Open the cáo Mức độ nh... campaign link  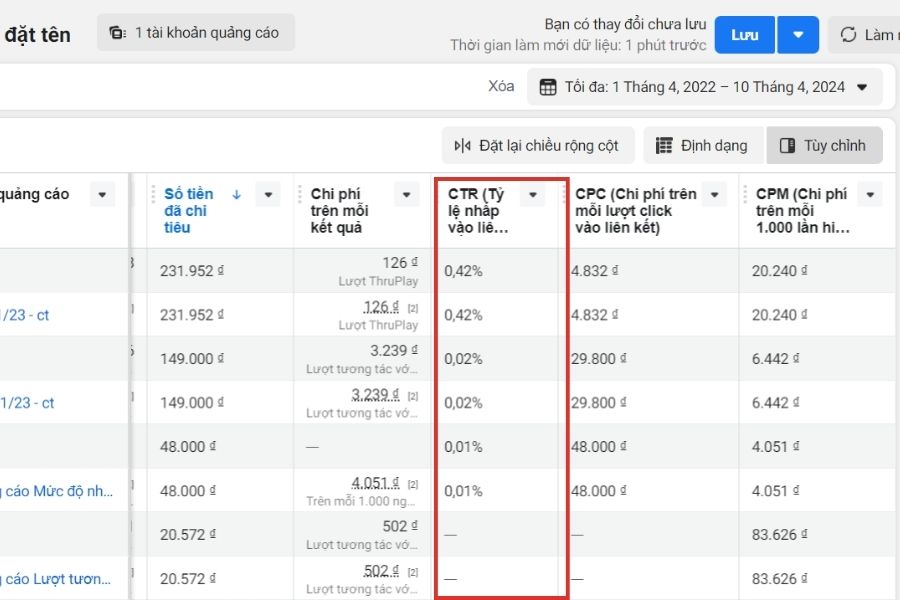coord(56,491)
